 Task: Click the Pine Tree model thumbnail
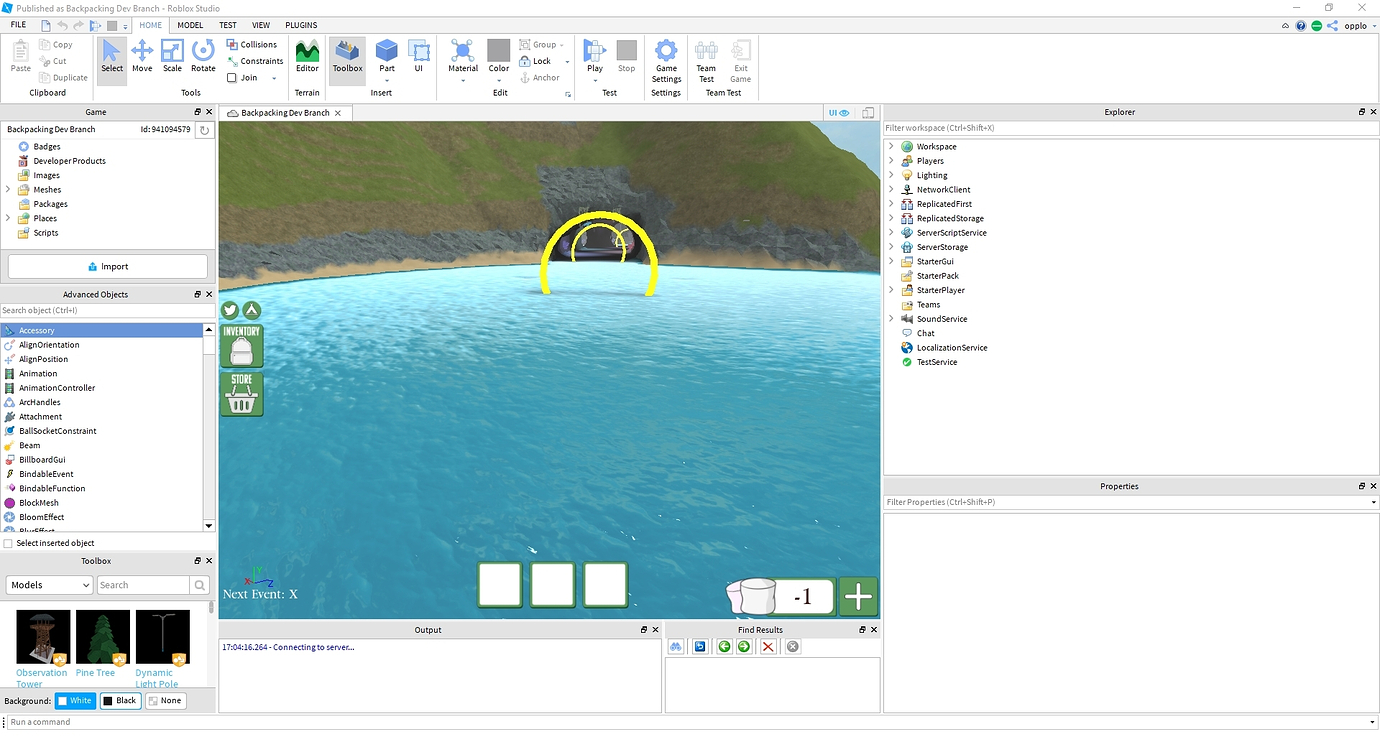click(x=103, y=637)
